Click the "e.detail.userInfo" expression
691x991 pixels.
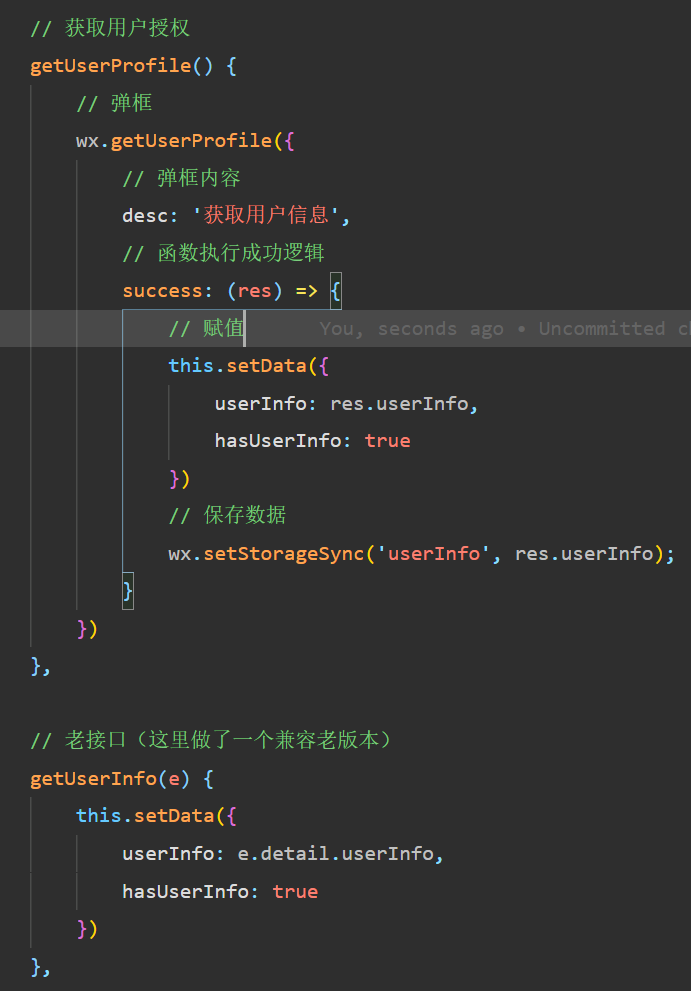(x=339, y=854)
